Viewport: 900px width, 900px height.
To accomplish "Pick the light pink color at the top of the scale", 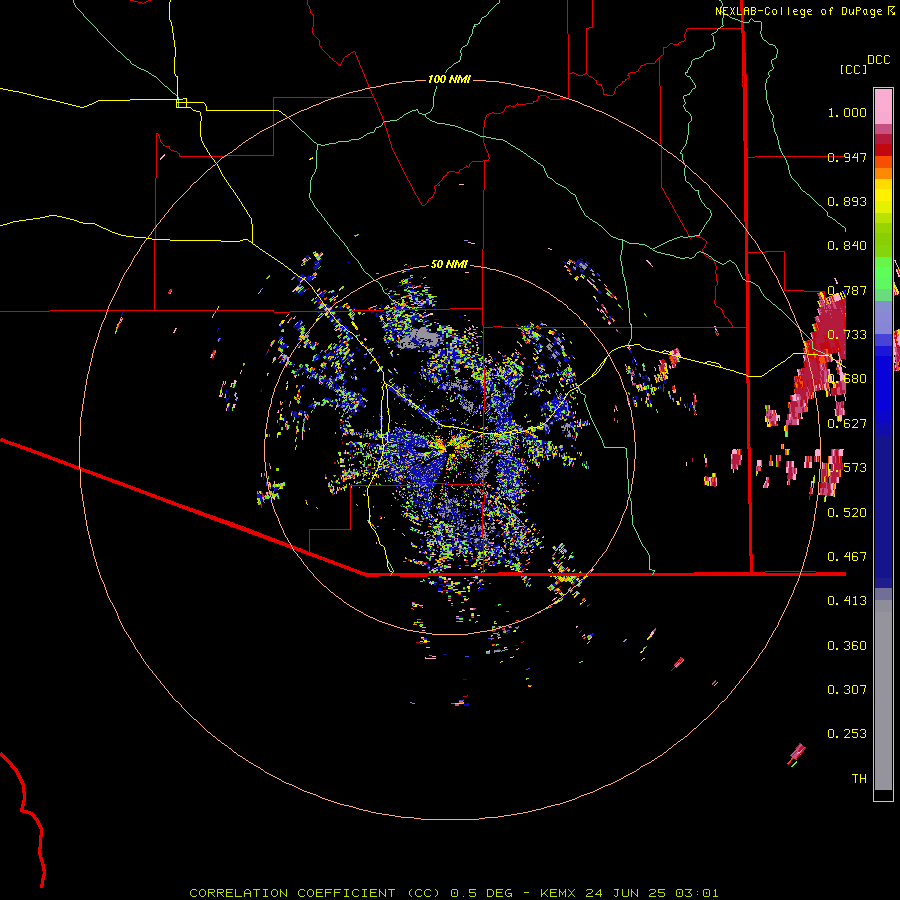I will [883, 106].
